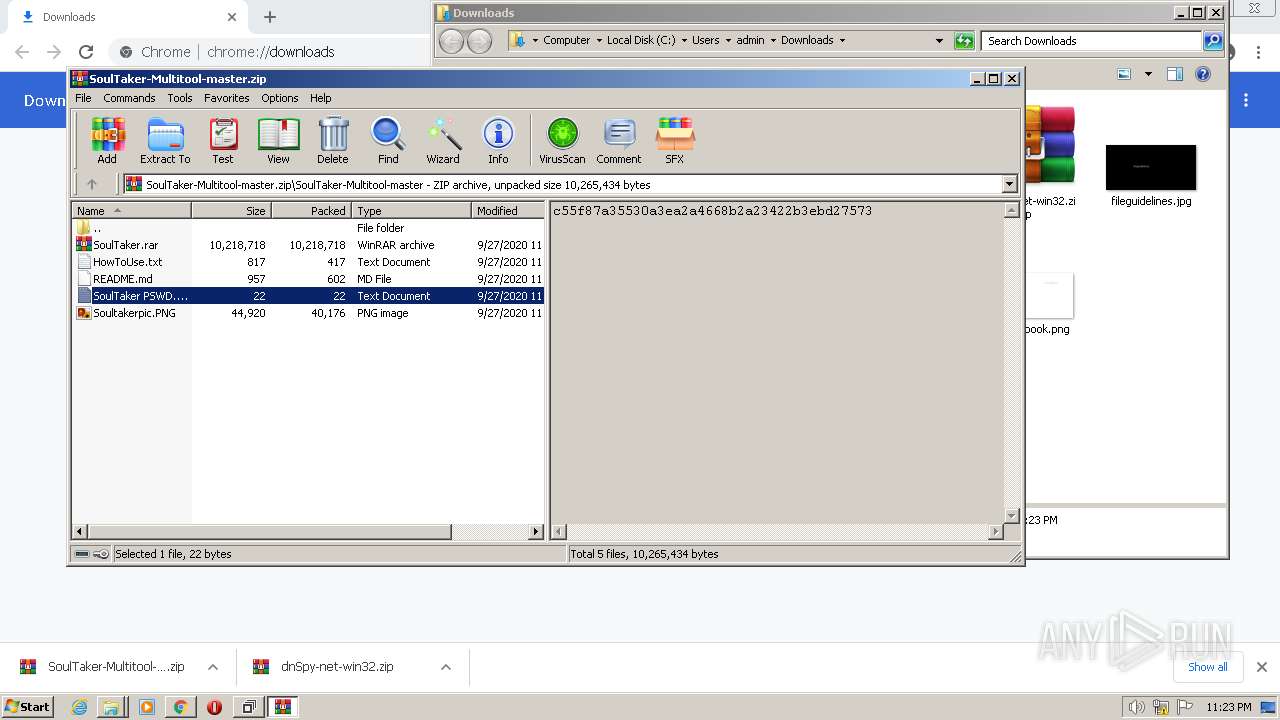Image resolution: width=1280 pixels, height=720 pixels.
Task: Sort file list by Type column
Action: point(411,211)
